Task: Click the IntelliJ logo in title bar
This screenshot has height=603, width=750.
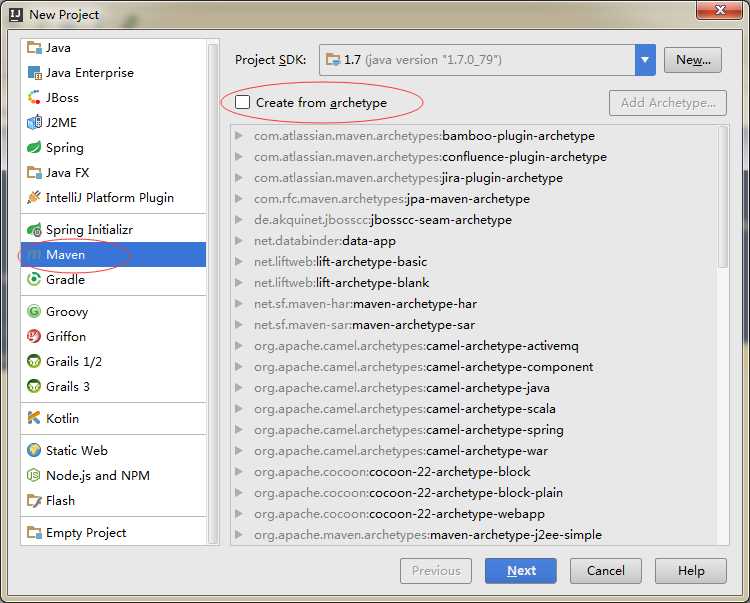Action: click(x=16, y=15)
